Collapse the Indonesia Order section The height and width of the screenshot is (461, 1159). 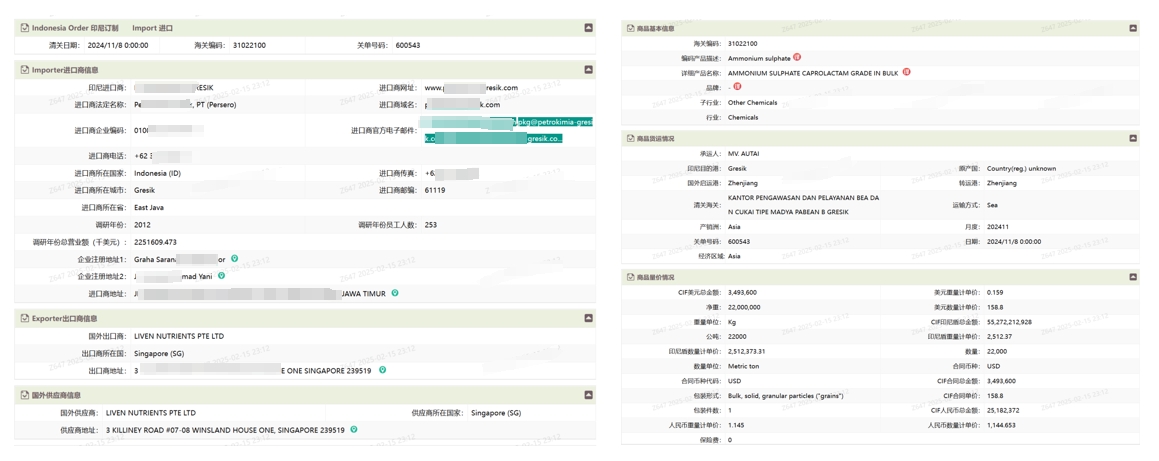pyautogui.click(x=588, y=28)
